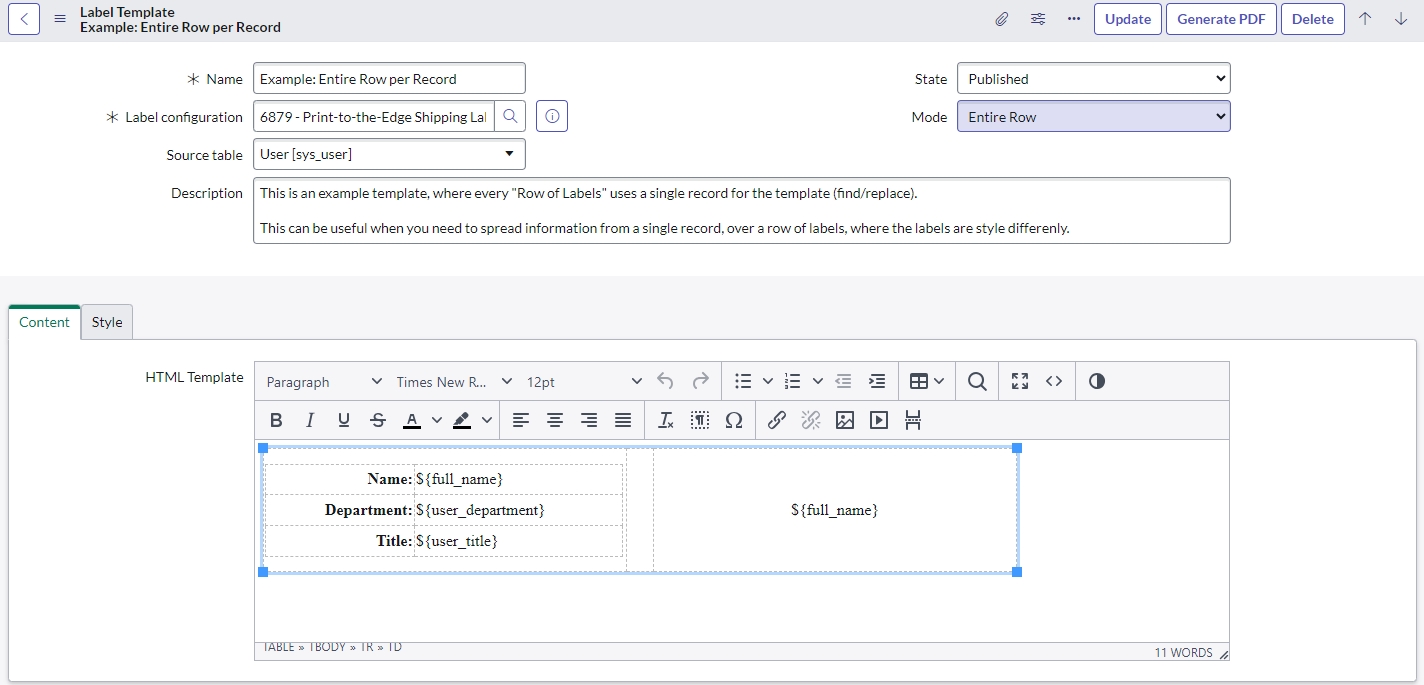Image resolution: width=1424 pixels, height=685 pixels.
Task: Toggle bold formatting in editor
Action: [x=276, y=420]
